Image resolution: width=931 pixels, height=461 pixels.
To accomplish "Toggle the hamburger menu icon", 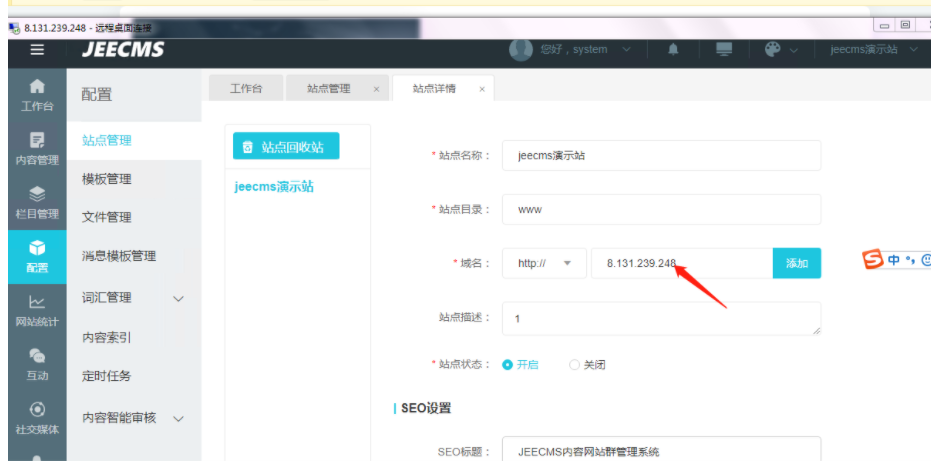I will click(x=37, y=50).
